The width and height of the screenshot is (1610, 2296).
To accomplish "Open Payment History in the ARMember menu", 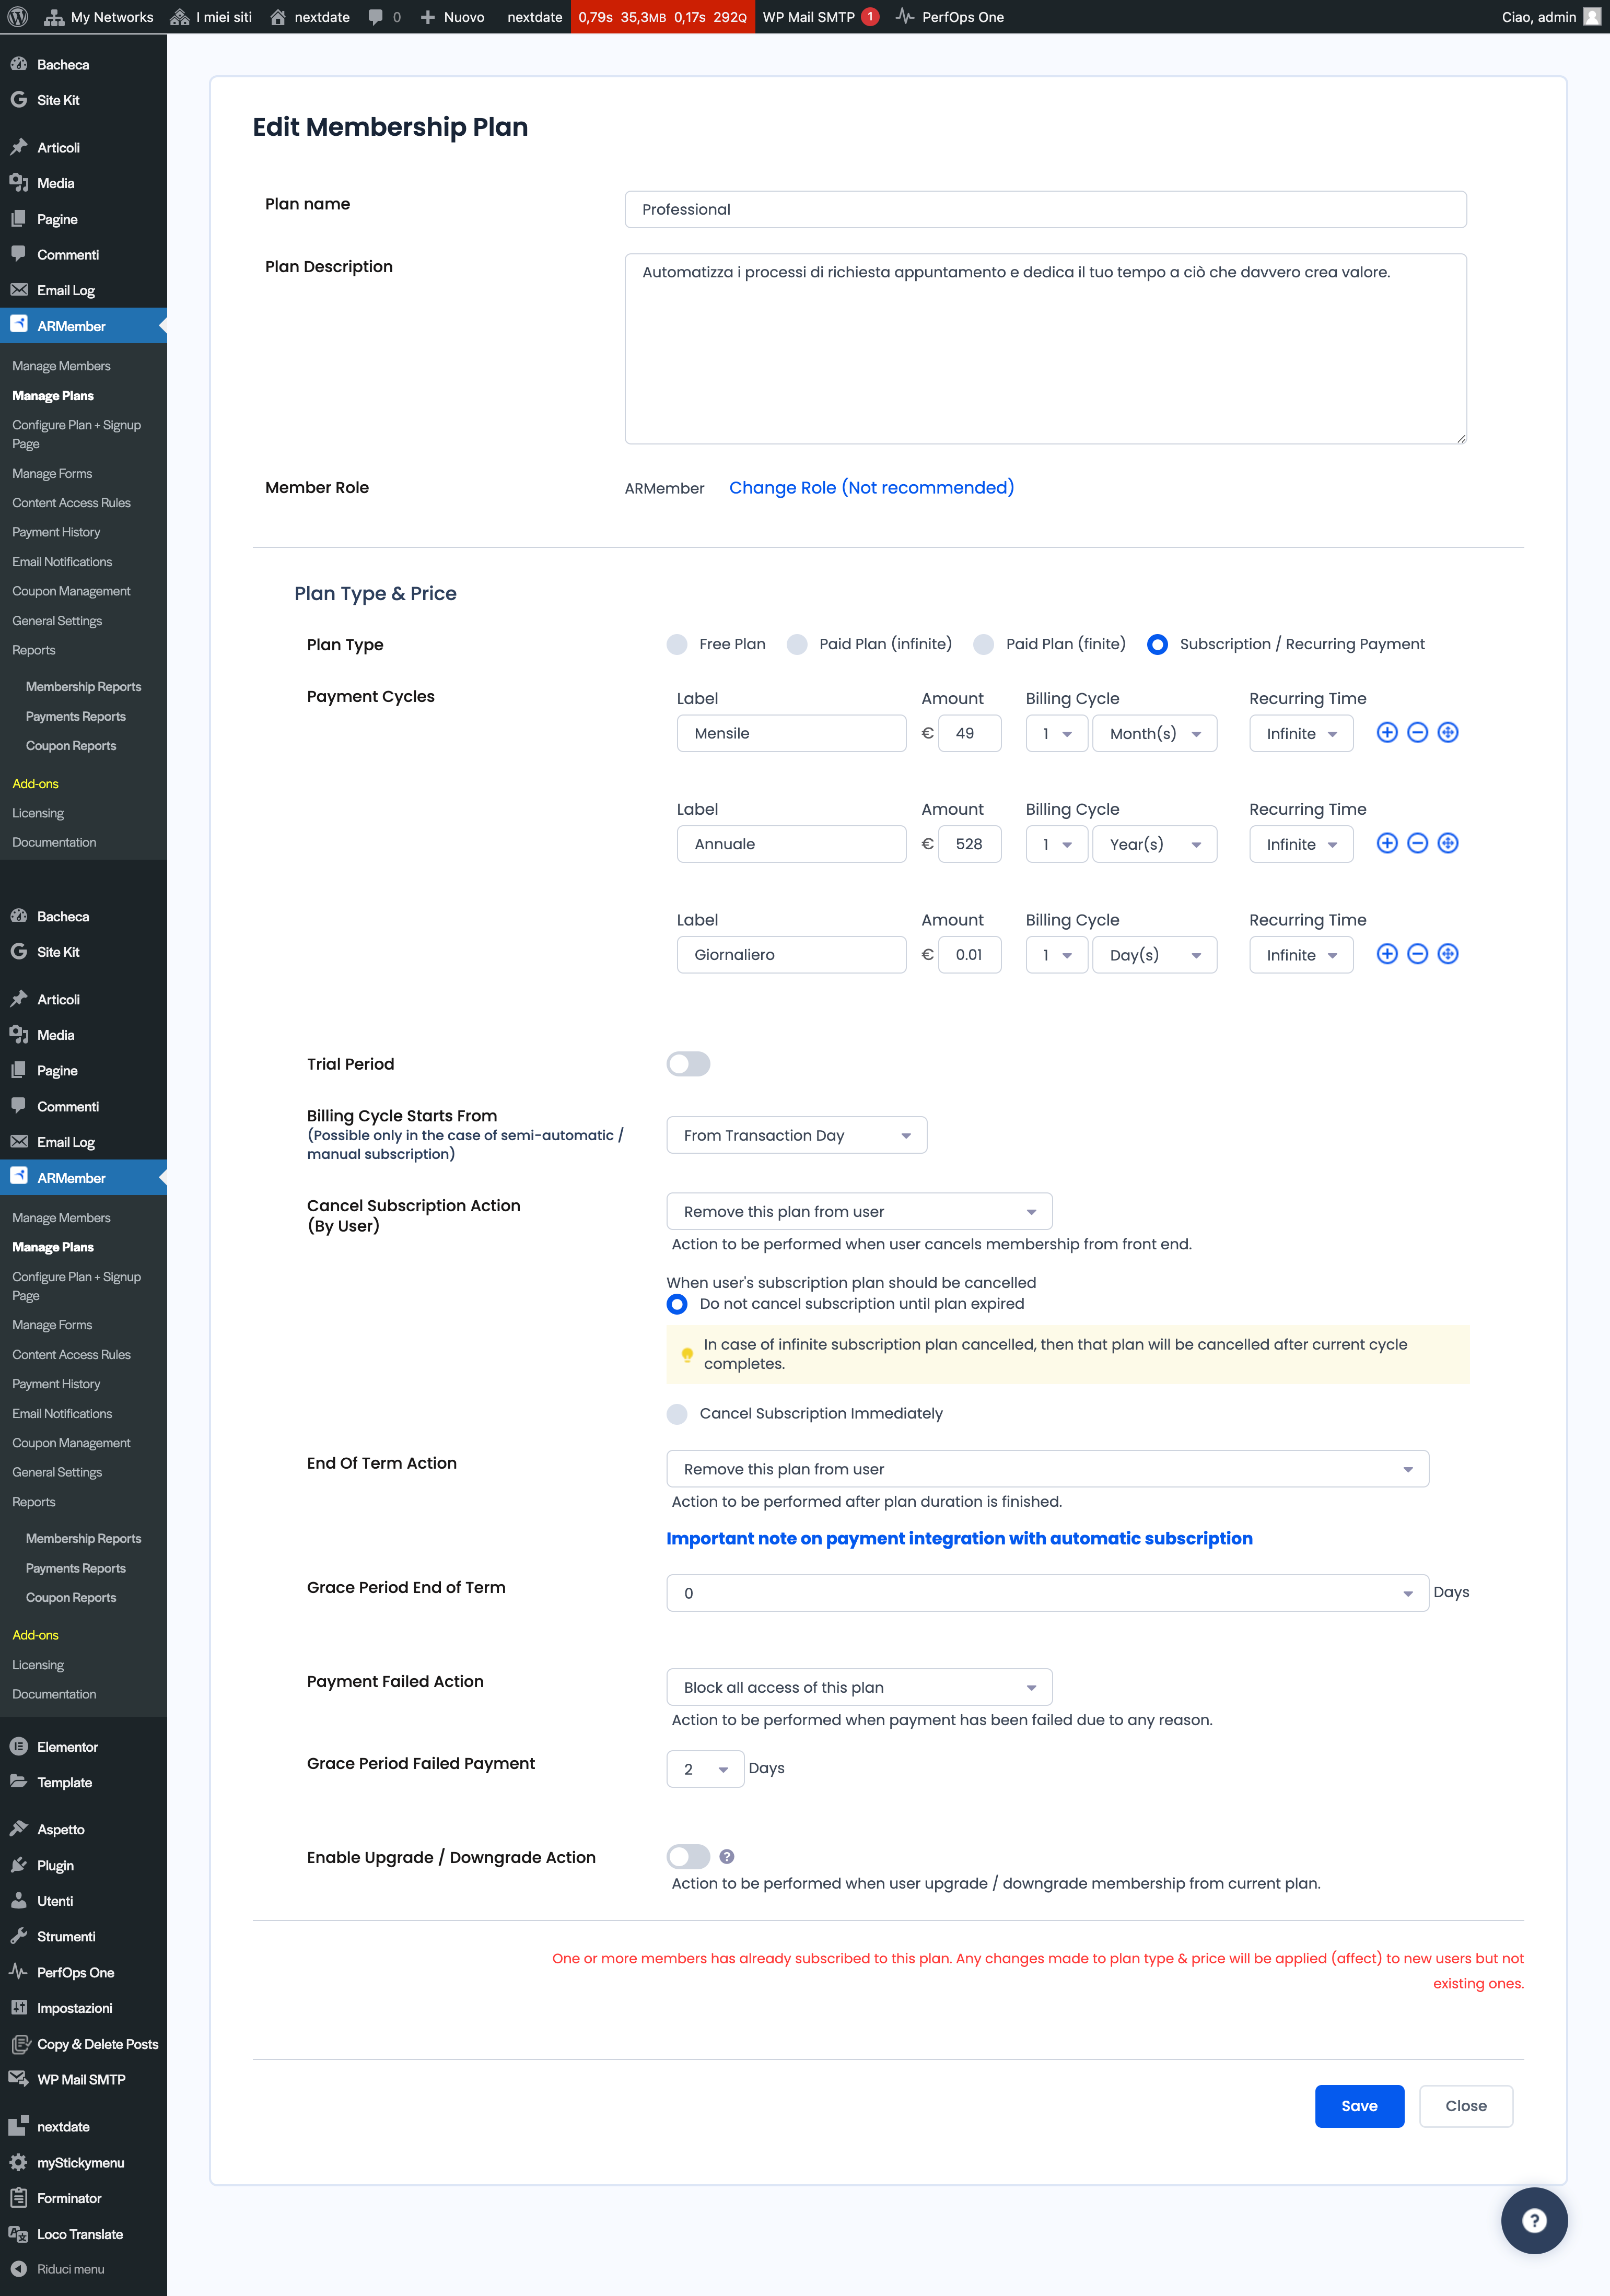I will 56,532.
